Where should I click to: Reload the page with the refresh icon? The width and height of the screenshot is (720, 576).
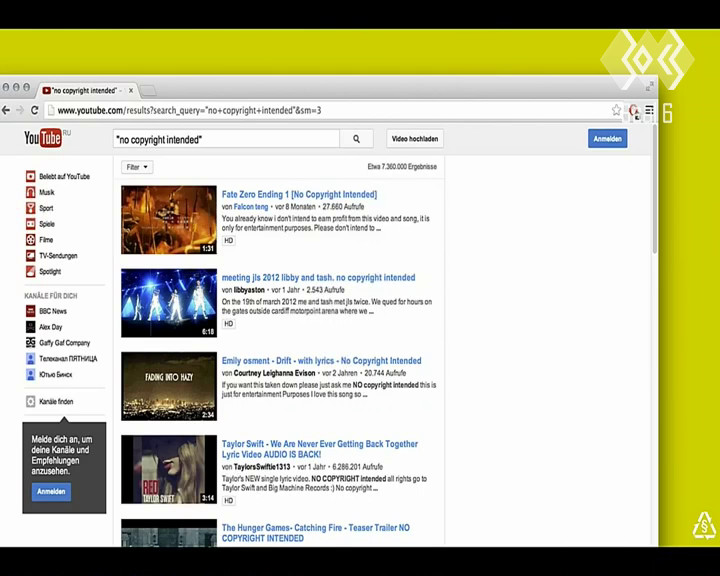coord(34,110)
